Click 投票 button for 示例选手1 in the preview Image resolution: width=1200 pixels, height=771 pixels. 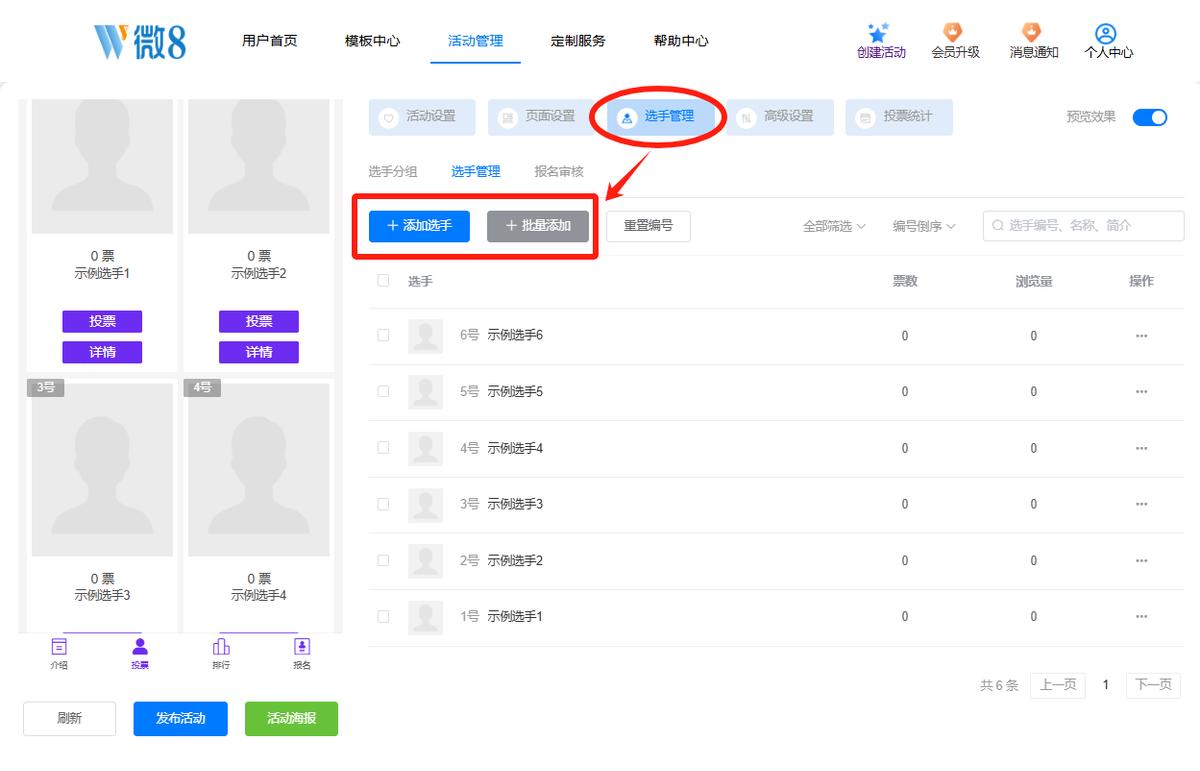102,321
